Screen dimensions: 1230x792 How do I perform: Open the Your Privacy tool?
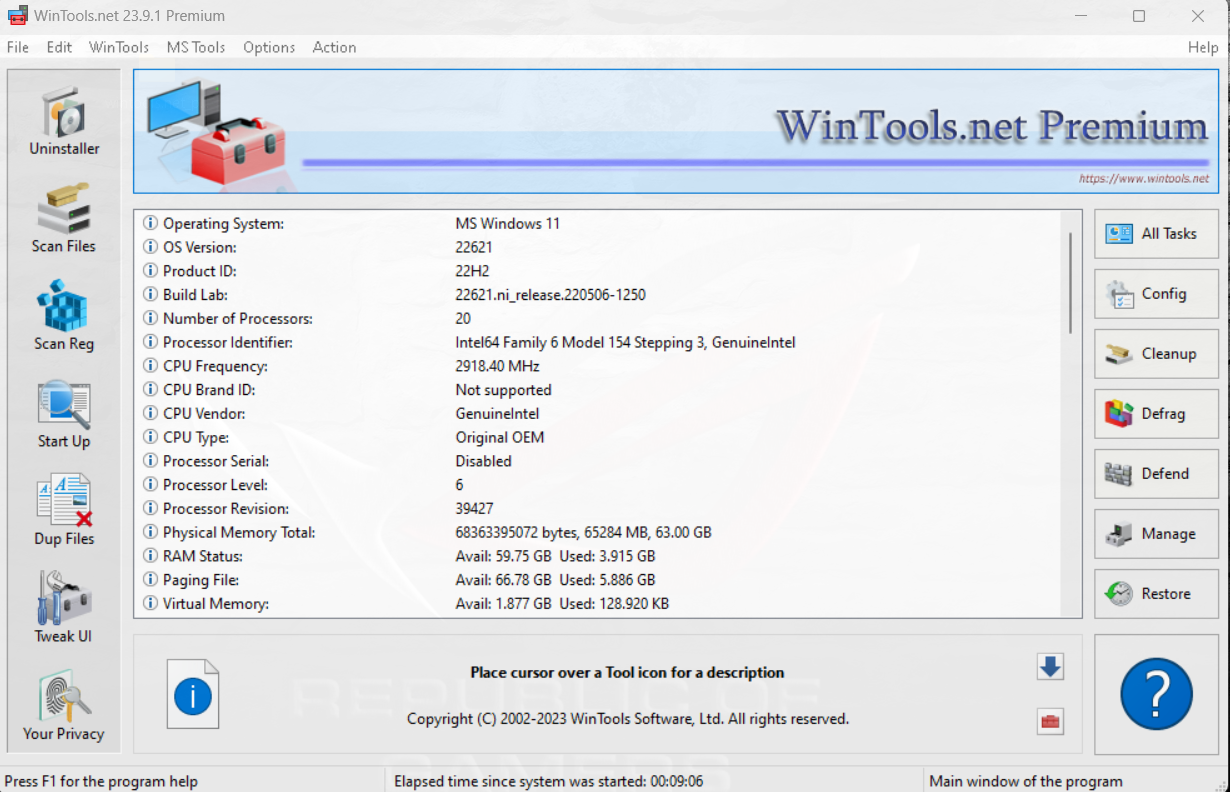tap(64, 706)
